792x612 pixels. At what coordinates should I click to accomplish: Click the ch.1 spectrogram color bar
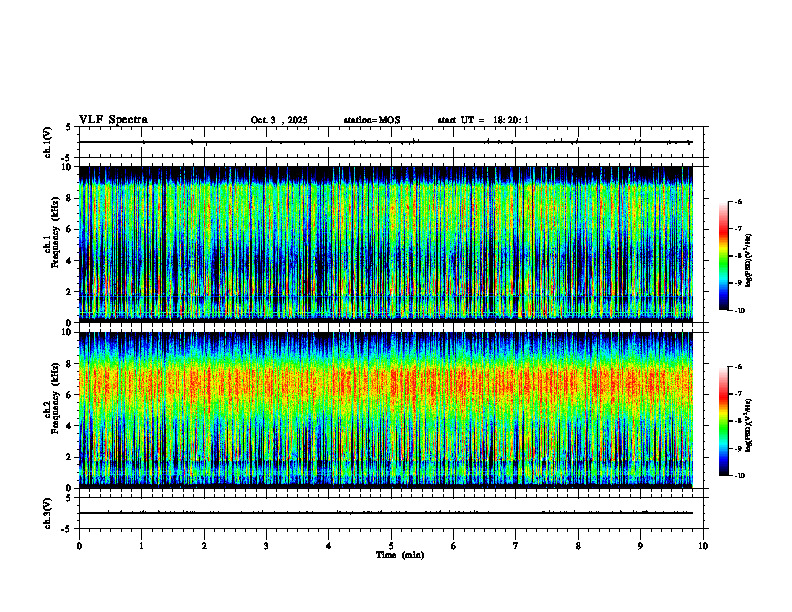click(723, 256)
